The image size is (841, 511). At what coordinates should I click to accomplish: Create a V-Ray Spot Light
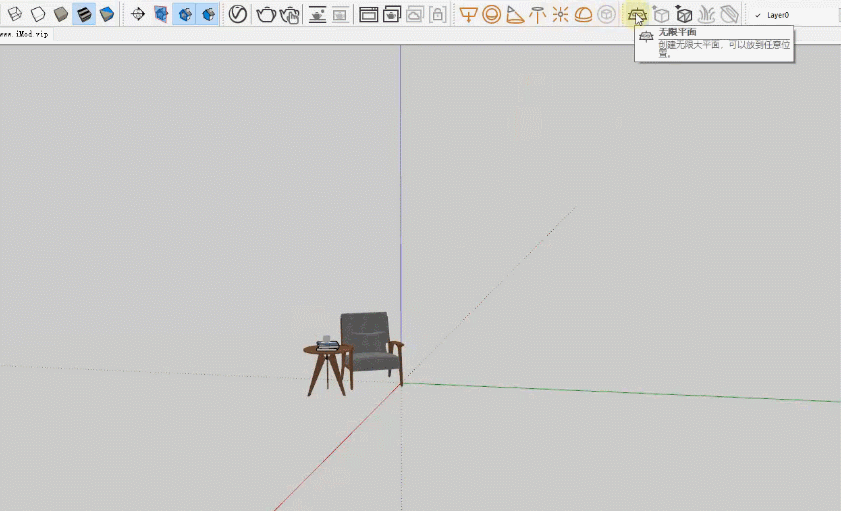click(515, 14)
